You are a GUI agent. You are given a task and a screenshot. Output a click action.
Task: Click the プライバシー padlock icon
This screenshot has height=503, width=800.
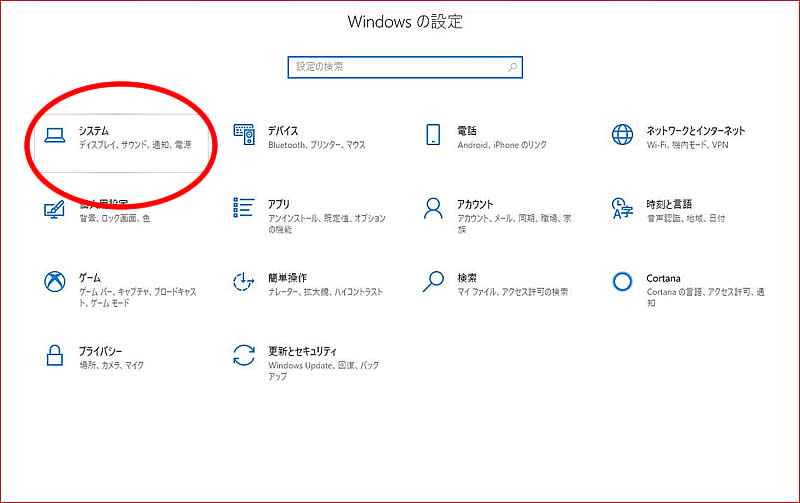[x=54, y=355]
